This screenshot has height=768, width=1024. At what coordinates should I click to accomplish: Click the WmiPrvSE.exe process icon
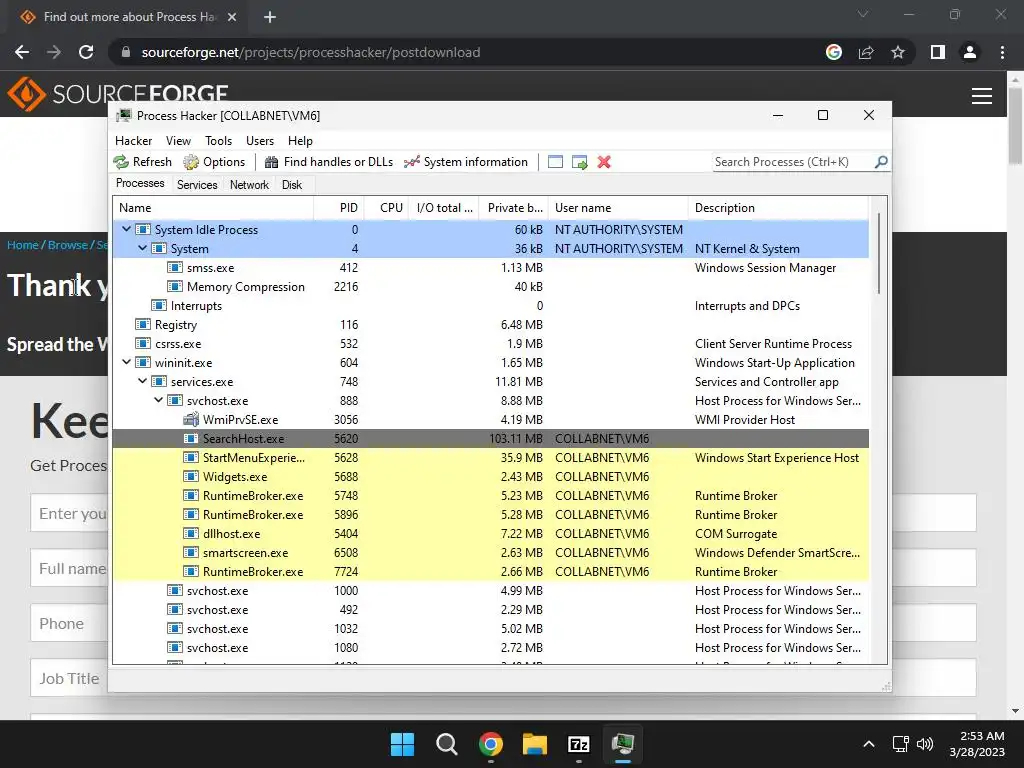point(191,419)
